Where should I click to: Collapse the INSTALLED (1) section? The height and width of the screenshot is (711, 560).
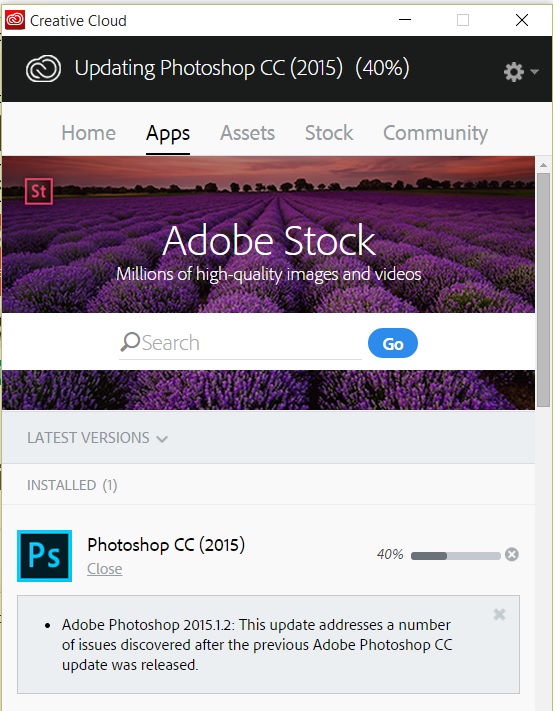click(x=72, y=485)
